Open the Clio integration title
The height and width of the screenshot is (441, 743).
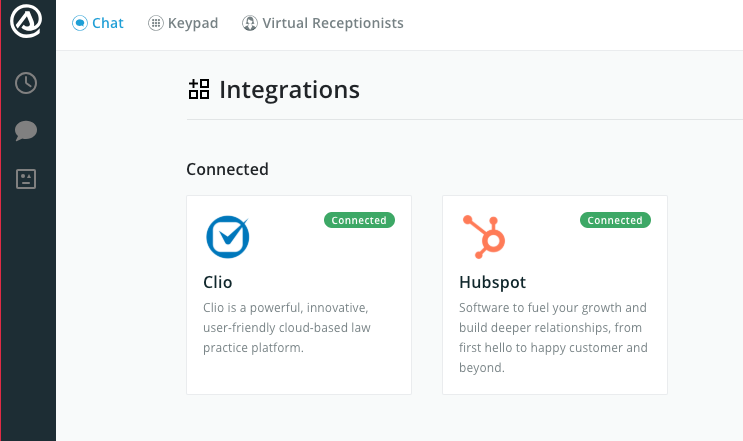coord(217,282)
